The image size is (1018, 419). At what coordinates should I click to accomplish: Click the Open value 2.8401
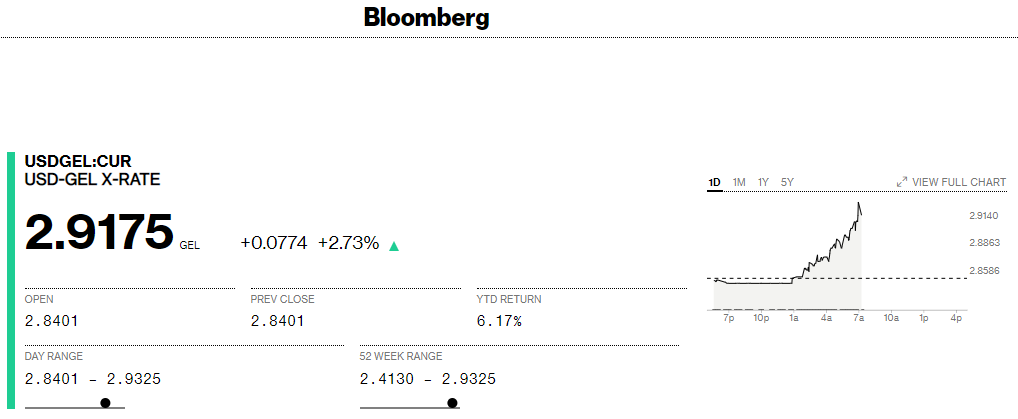52,321
